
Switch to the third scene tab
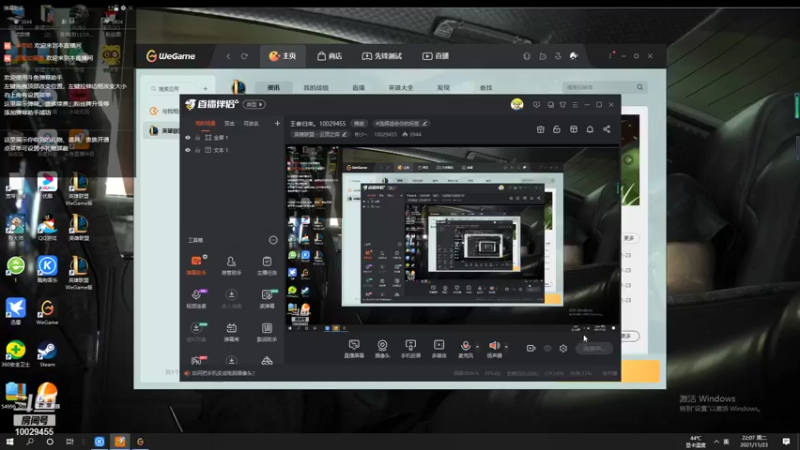251,123
